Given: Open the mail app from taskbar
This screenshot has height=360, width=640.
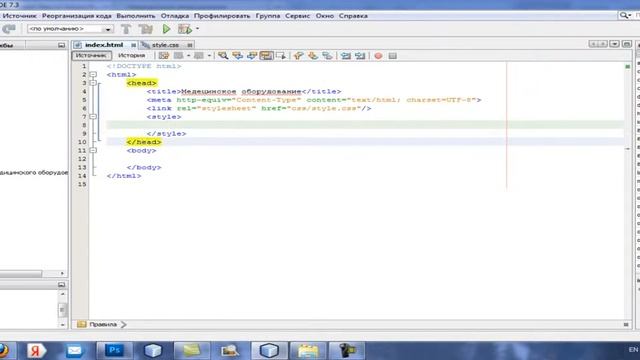Looking at the screenshot, I should (74, 351).
